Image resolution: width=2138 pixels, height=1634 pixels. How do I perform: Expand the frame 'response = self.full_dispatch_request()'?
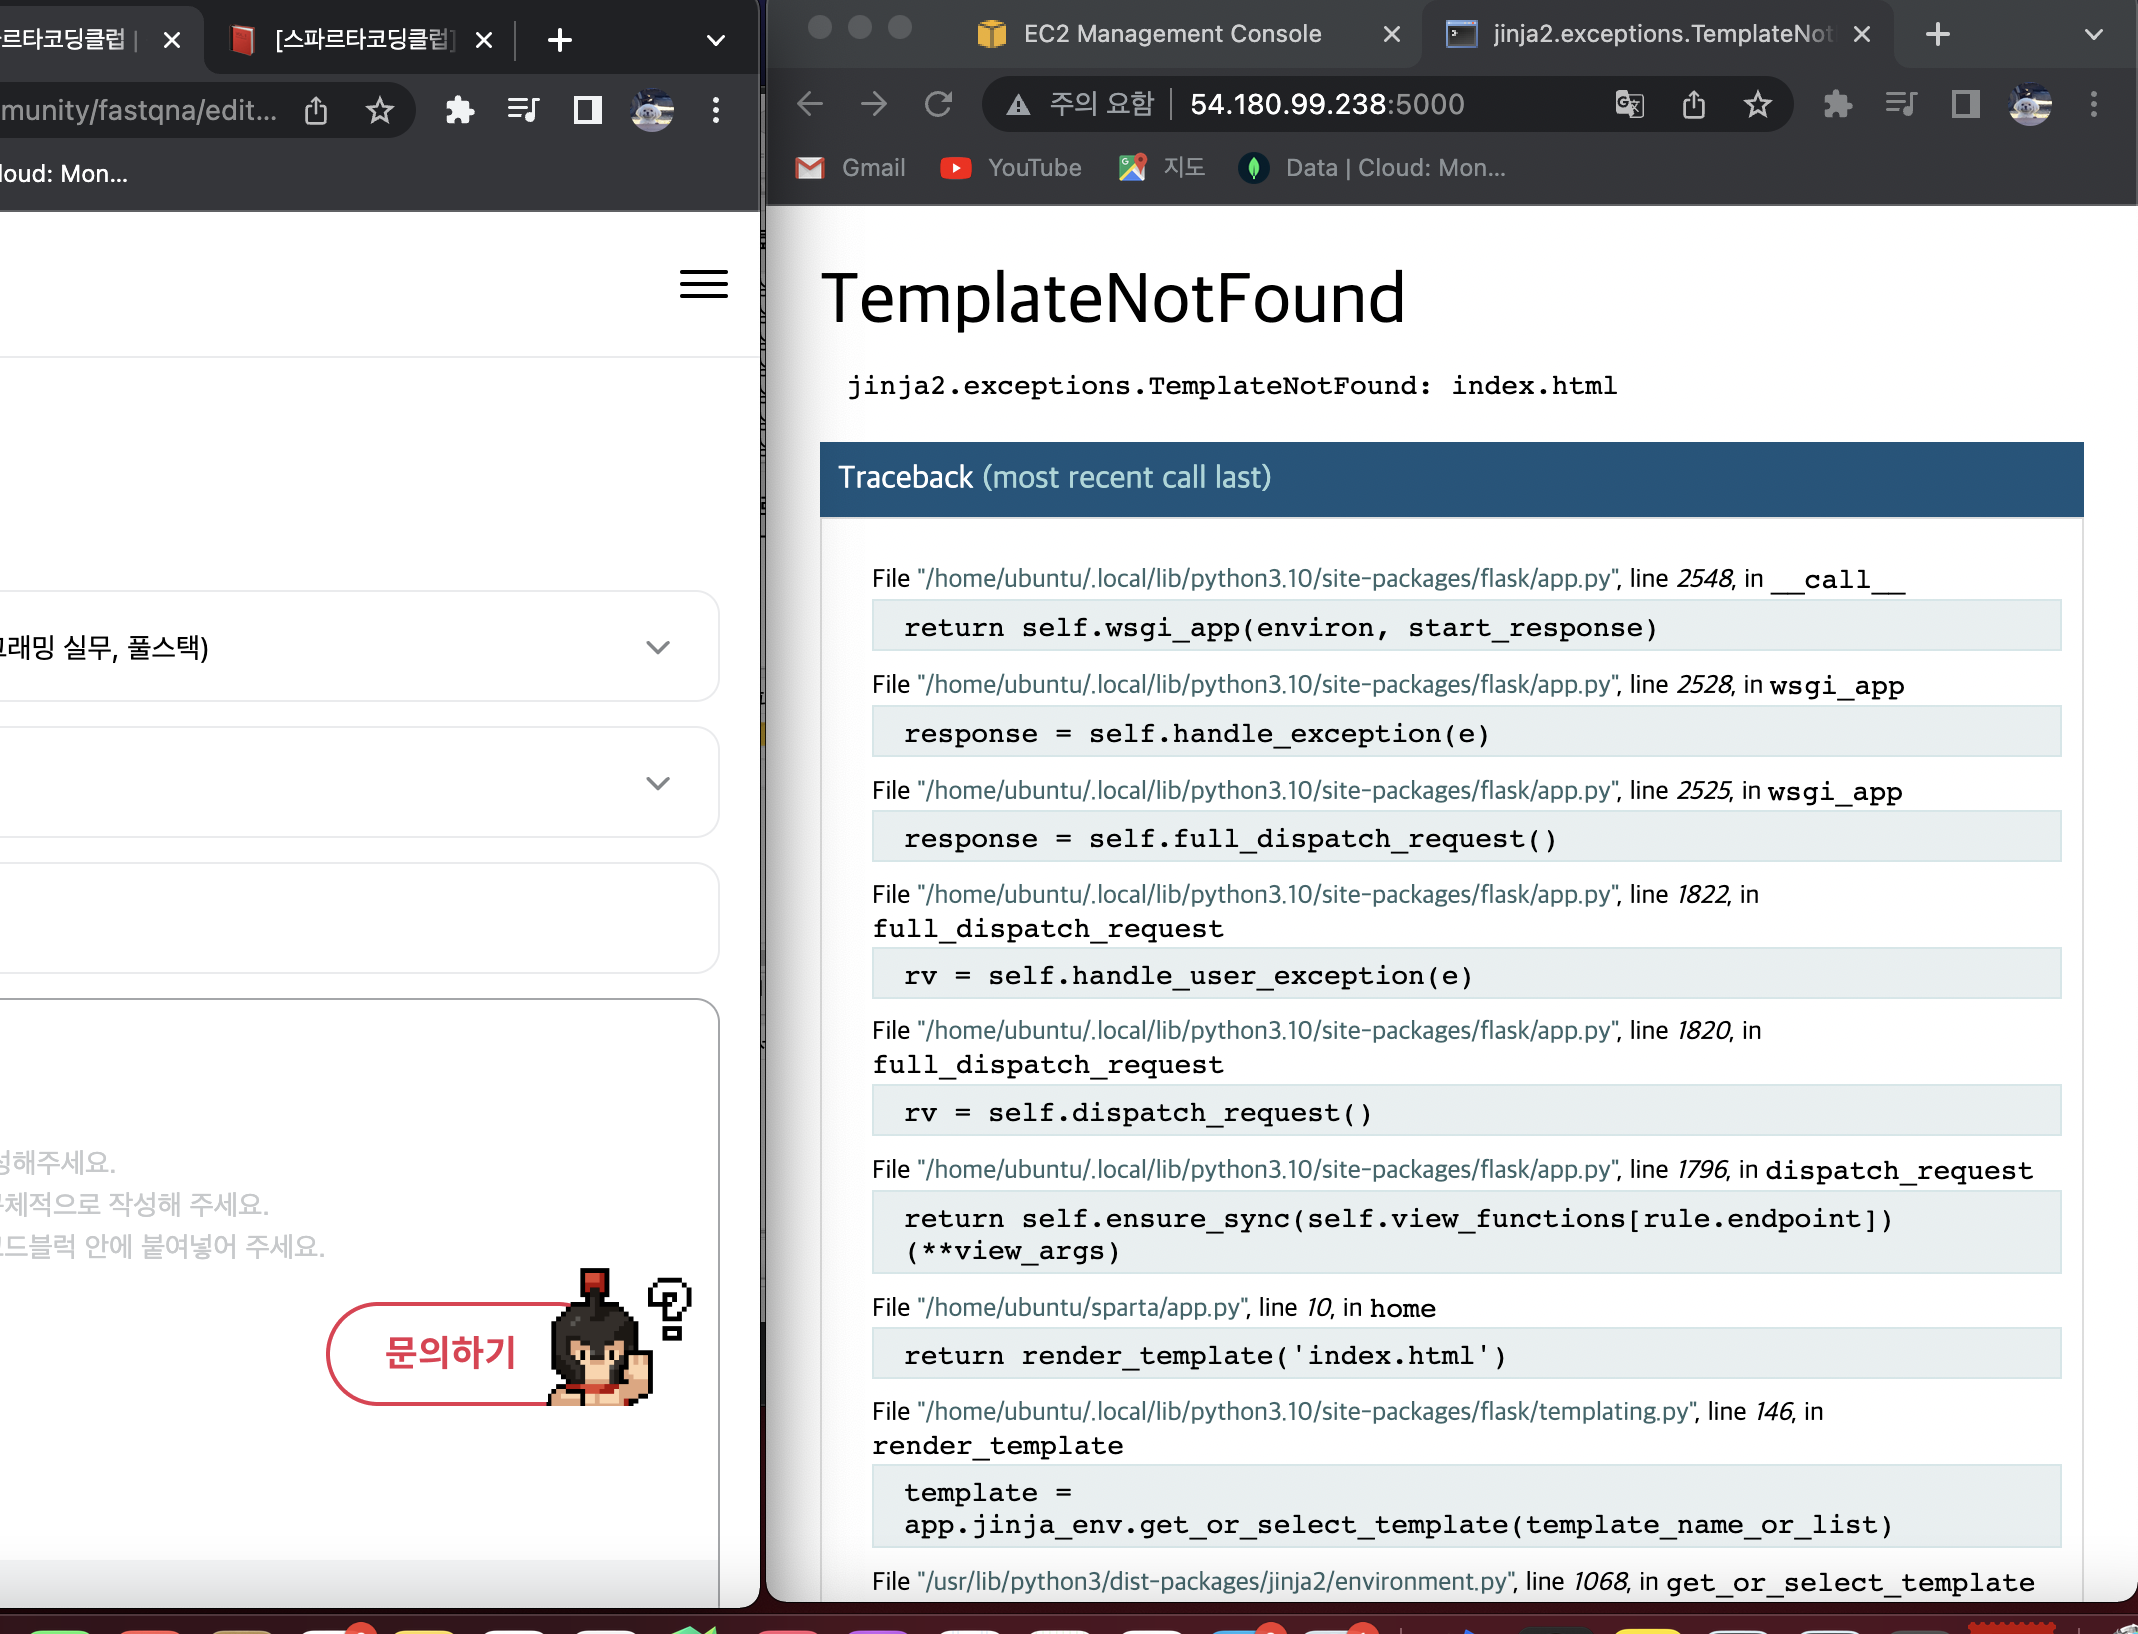[x=1466, y=837]
